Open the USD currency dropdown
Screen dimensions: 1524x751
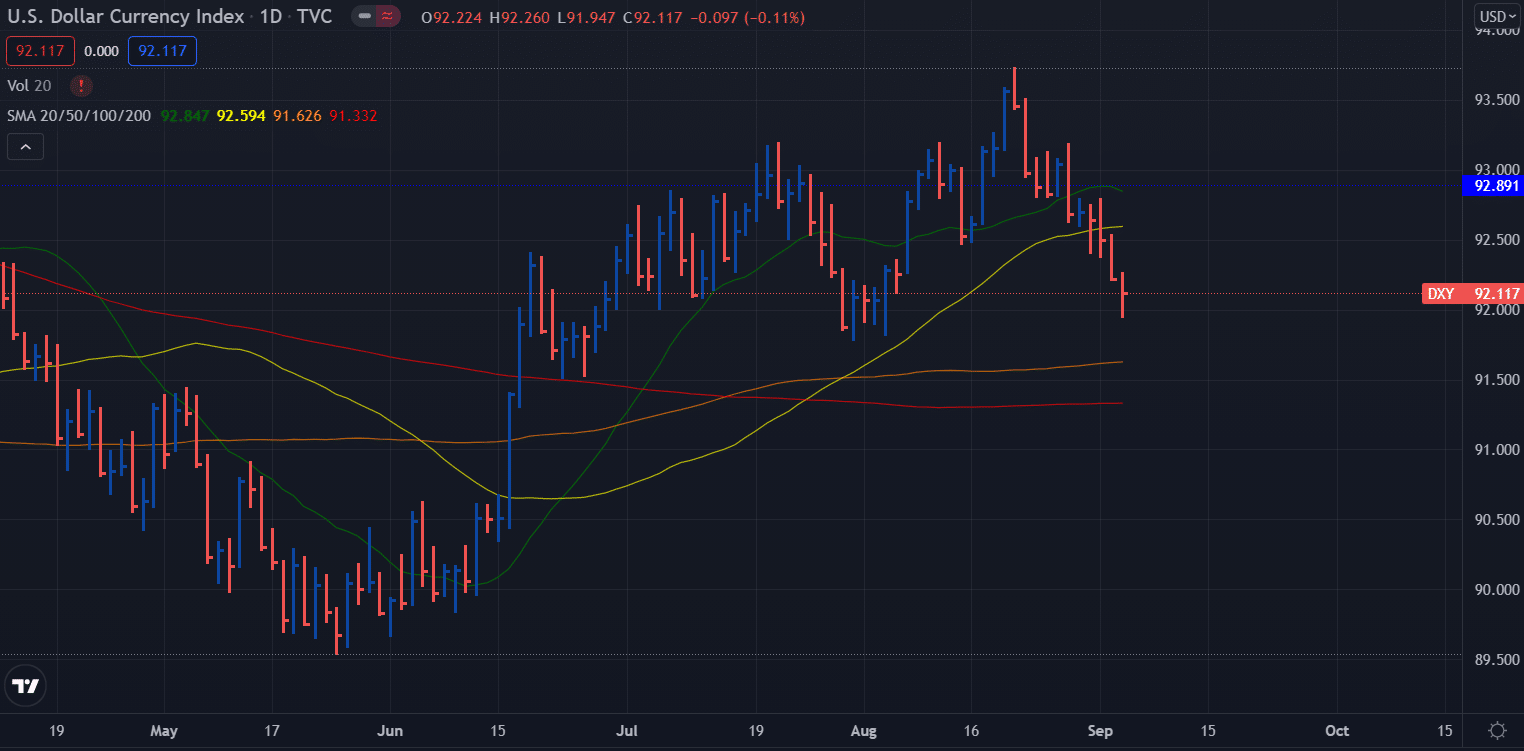point(1496,16)
